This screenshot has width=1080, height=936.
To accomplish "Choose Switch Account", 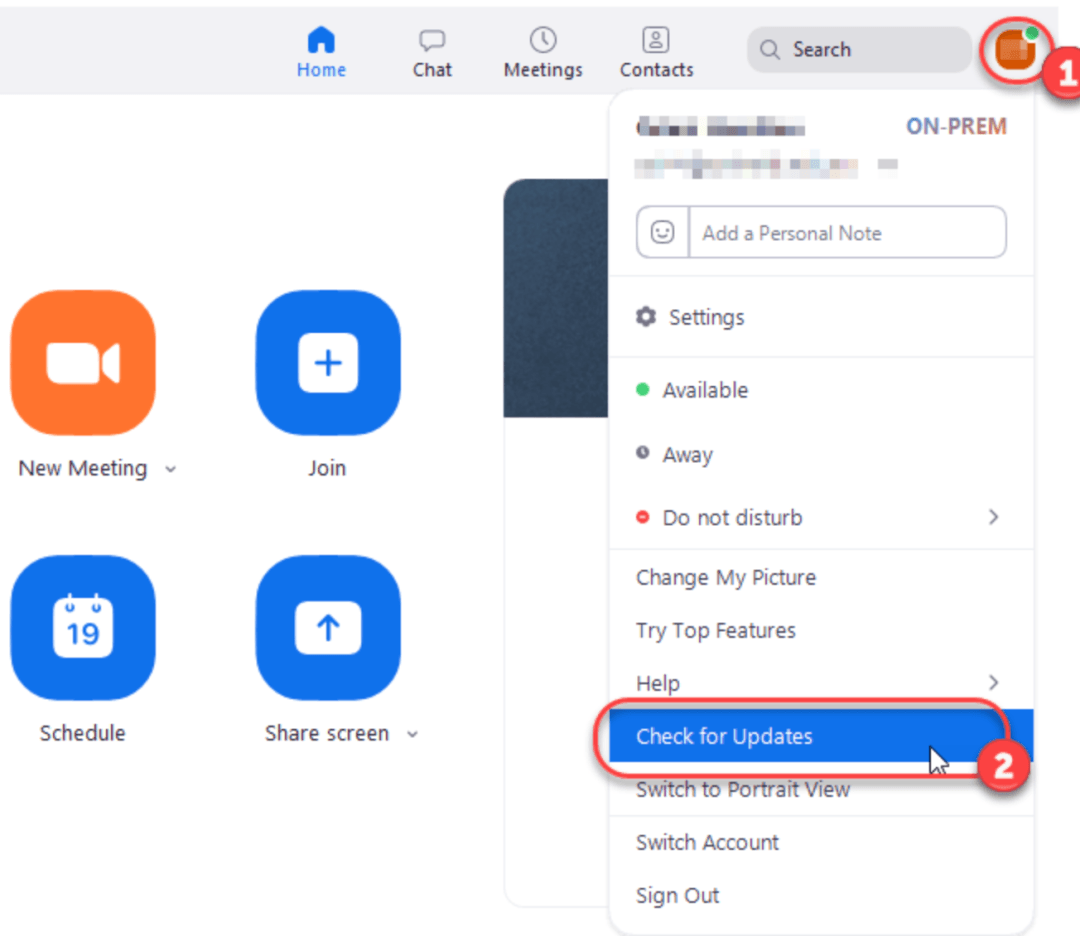I will (x=821, y=842).
